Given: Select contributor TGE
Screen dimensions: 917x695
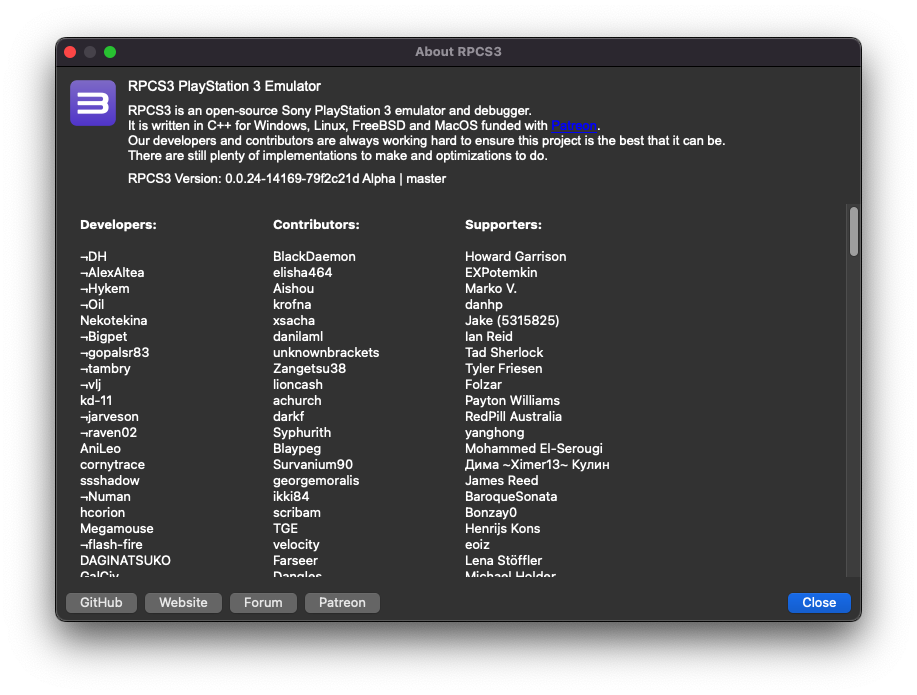Looking at the screenshot, I should (x=285, y=529).
